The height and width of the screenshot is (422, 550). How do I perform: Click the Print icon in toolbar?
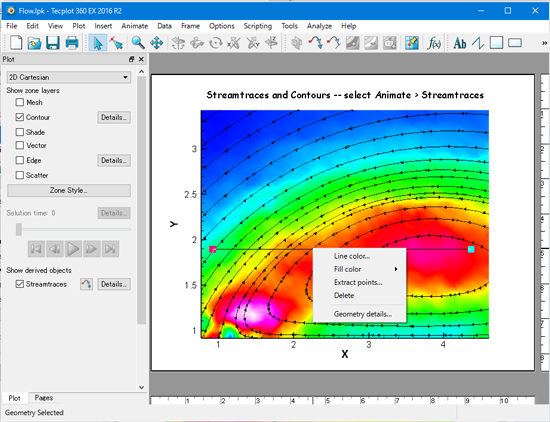72,43
